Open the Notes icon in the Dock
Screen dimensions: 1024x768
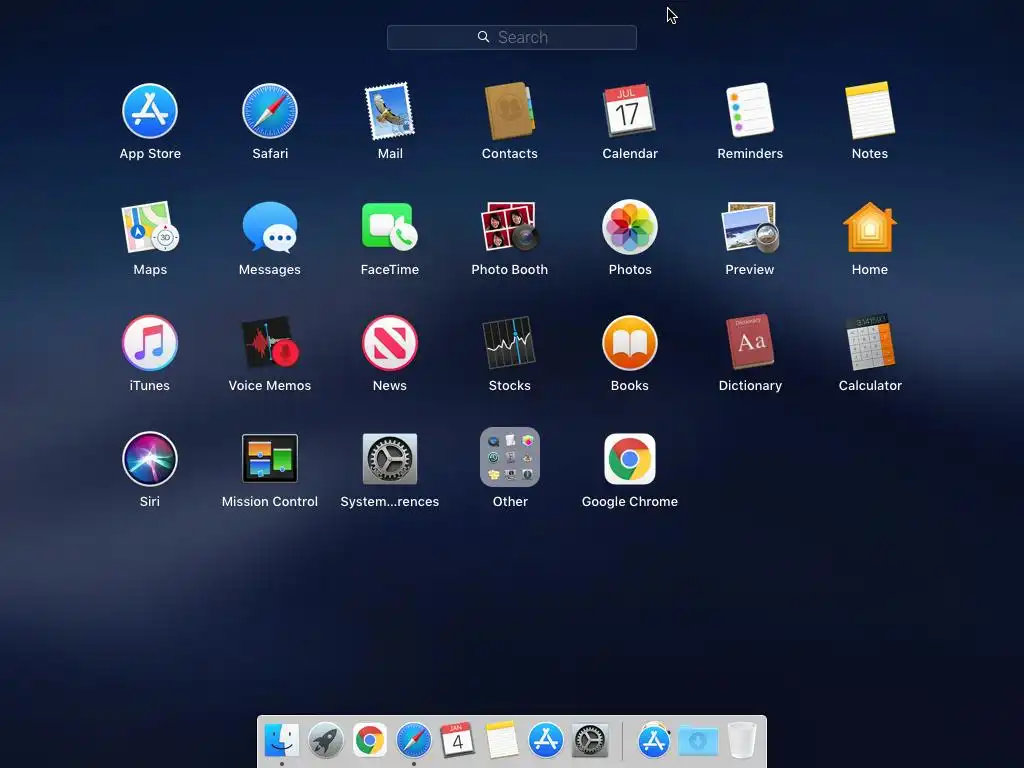[x=502, y=740]
